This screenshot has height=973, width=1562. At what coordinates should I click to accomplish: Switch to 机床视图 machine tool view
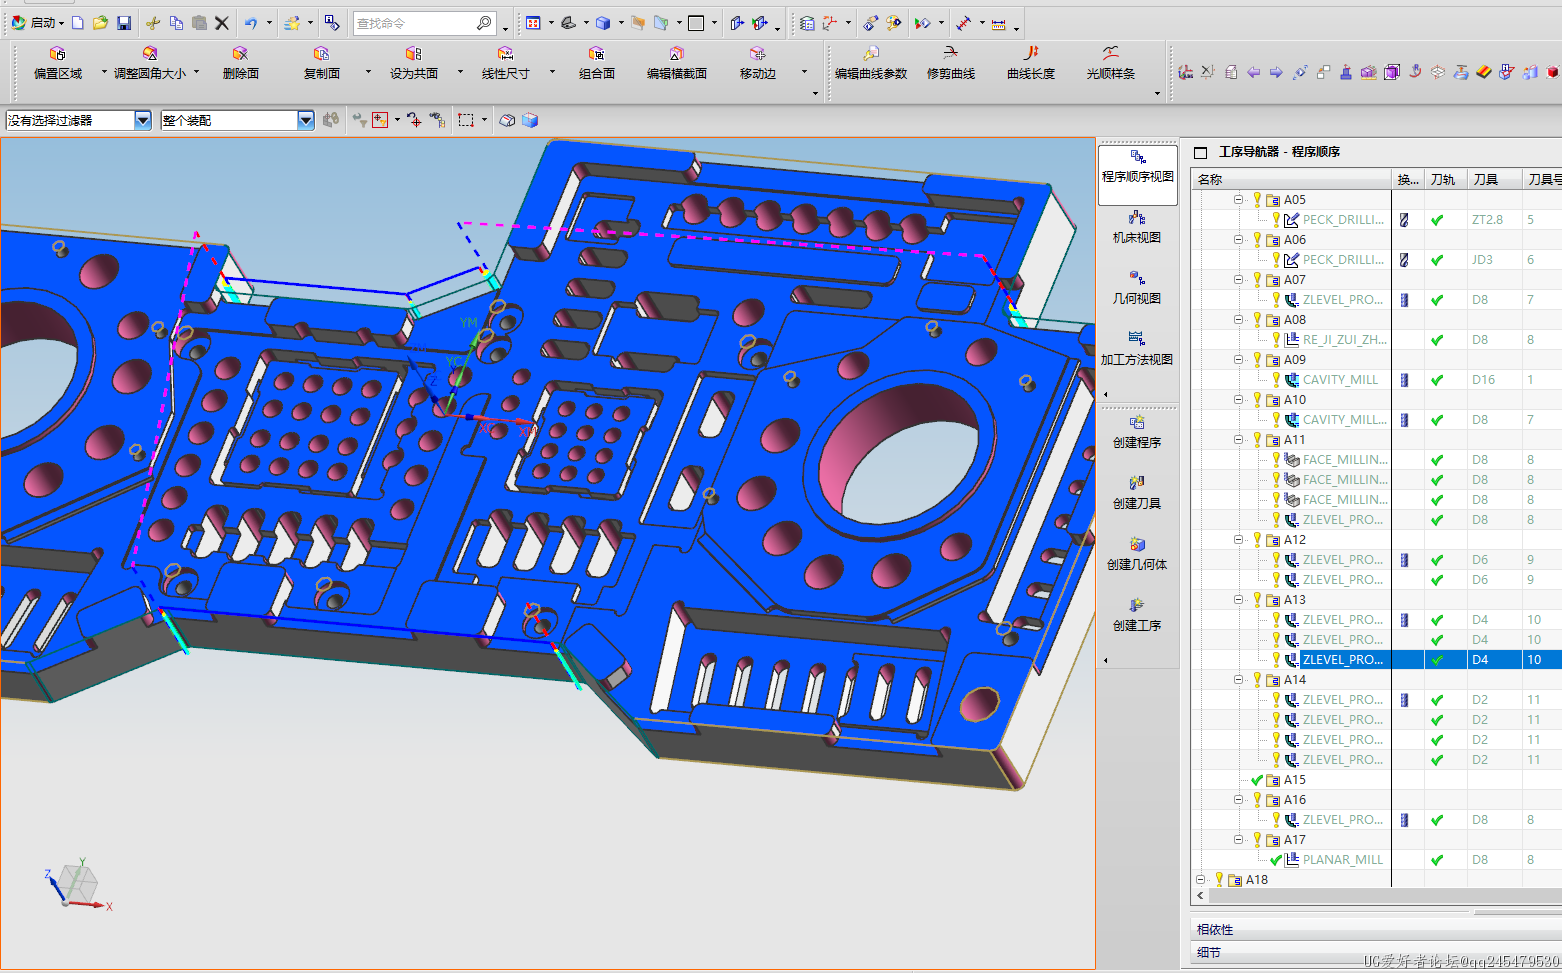click(x=1137, y=228)
